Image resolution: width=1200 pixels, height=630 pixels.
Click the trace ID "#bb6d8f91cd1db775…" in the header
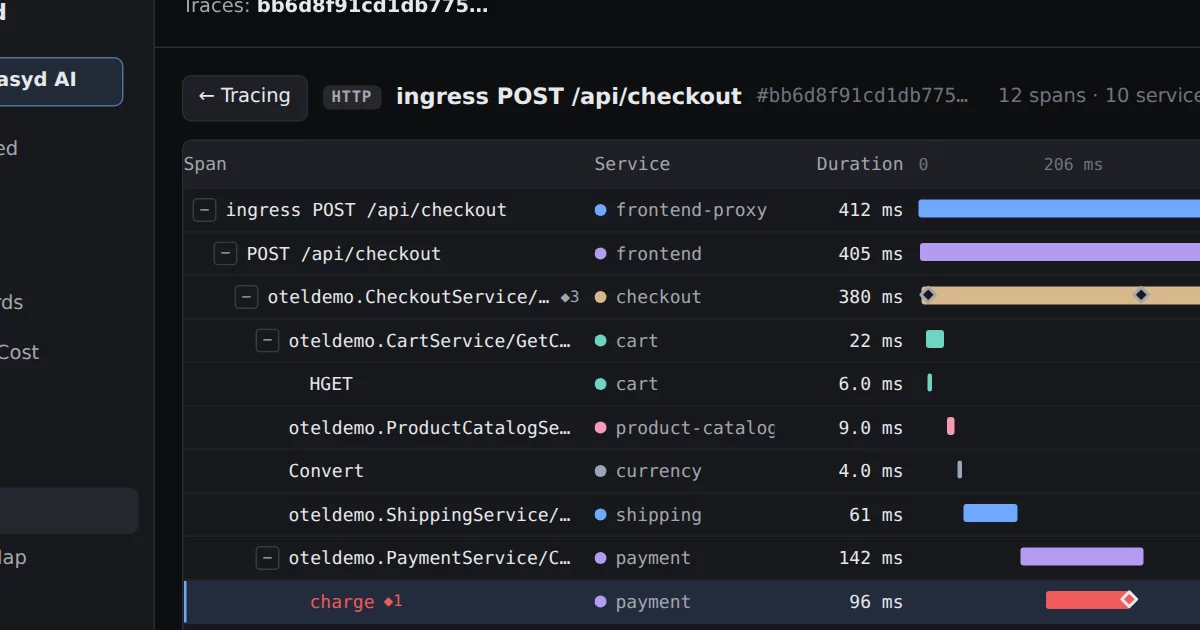pos(863,96)
